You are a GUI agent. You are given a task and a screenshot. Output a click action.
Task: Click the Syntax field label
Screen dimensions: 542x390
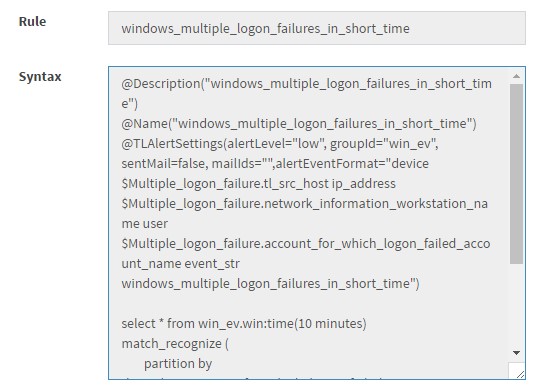pos(40,76)
